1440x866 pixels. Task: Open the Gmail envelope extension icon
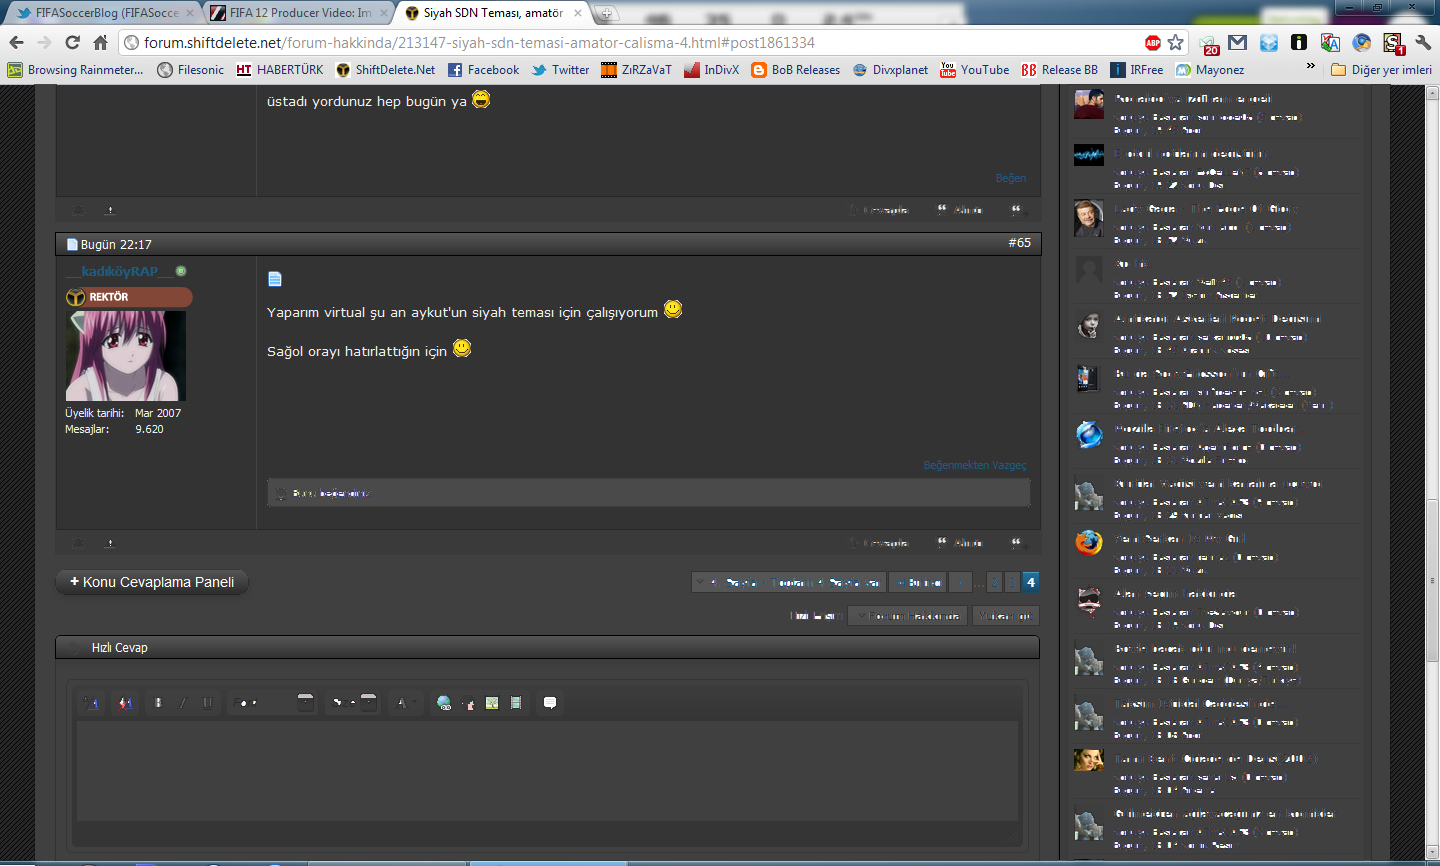point(1238,42)
